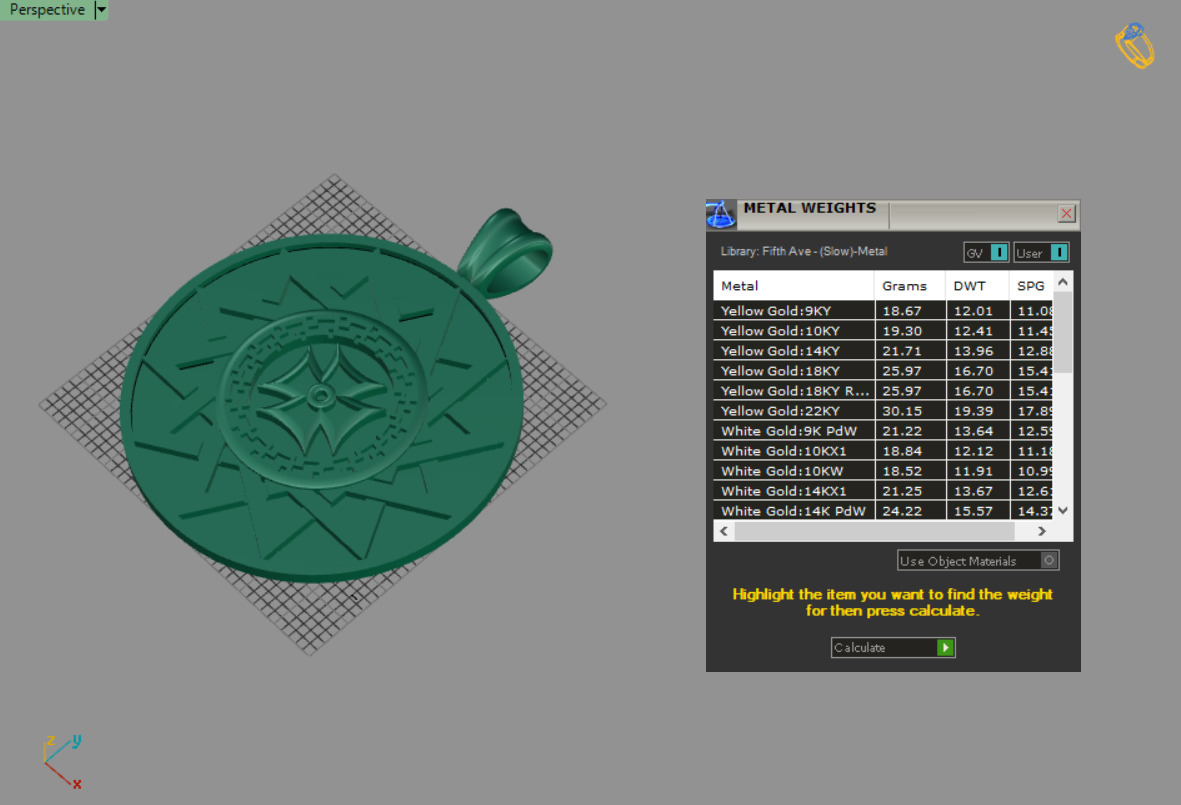This screenshot has width=1181, height=805.
Task: Click the SPG column header
Action: point(1030,285)
